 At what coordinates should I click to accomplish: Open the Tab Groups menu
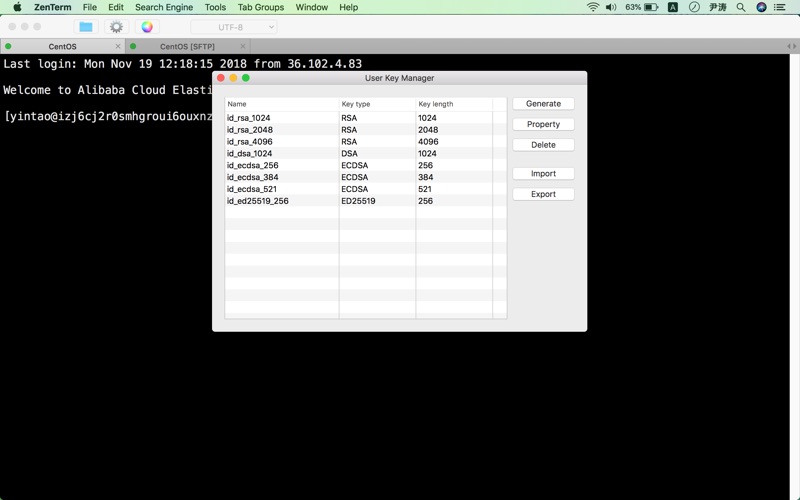point(261,7)
